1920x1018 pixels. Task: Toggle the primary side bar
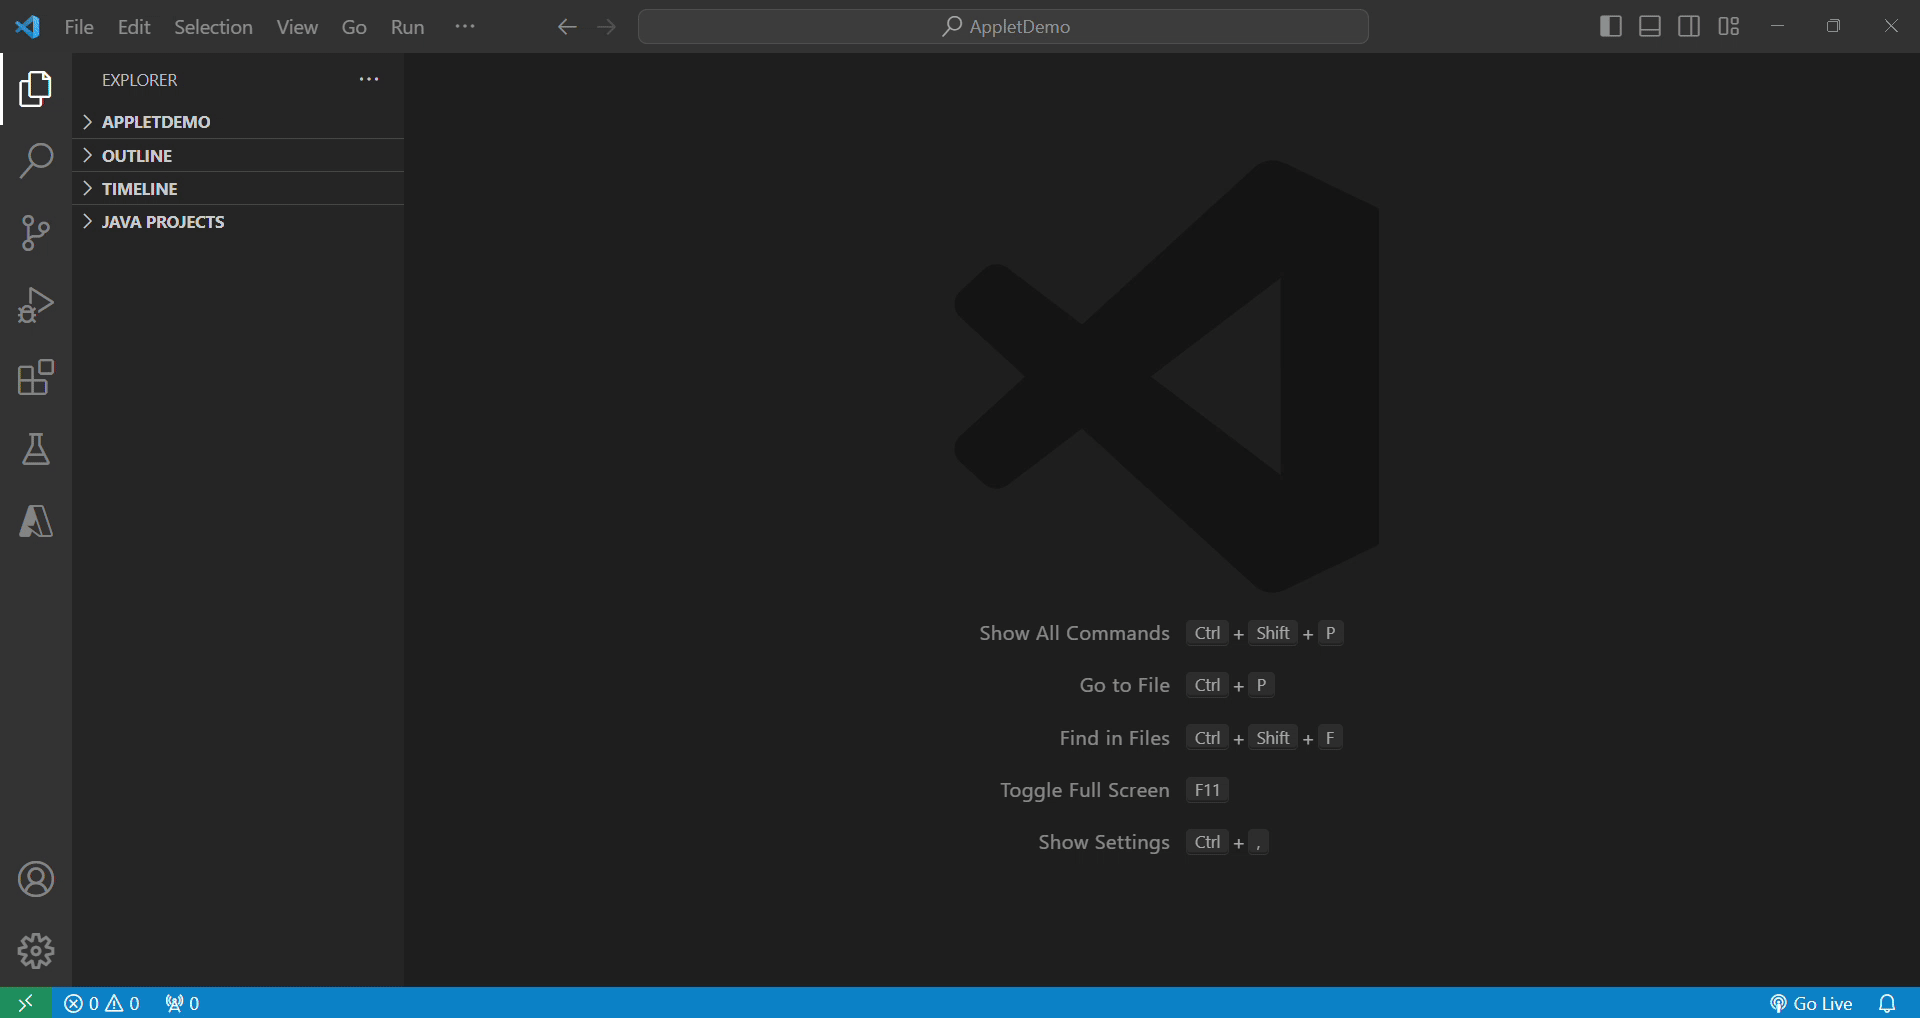point(1611,27)
